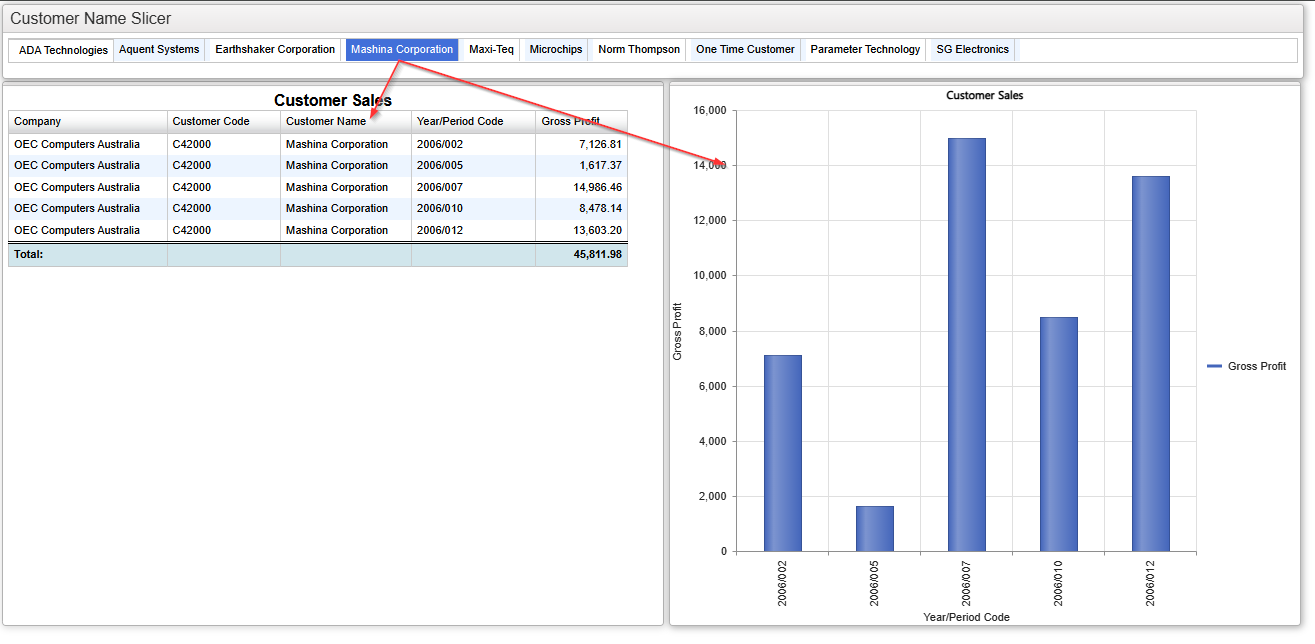
Task: Sort by Gross Profit column header
Action: point(582,121)
